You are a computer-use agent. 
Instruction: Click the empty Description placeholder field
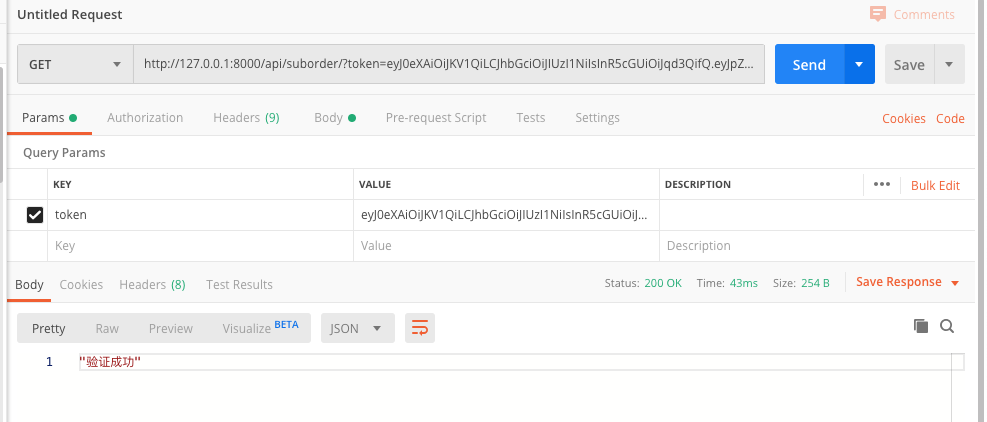point(817,246)
